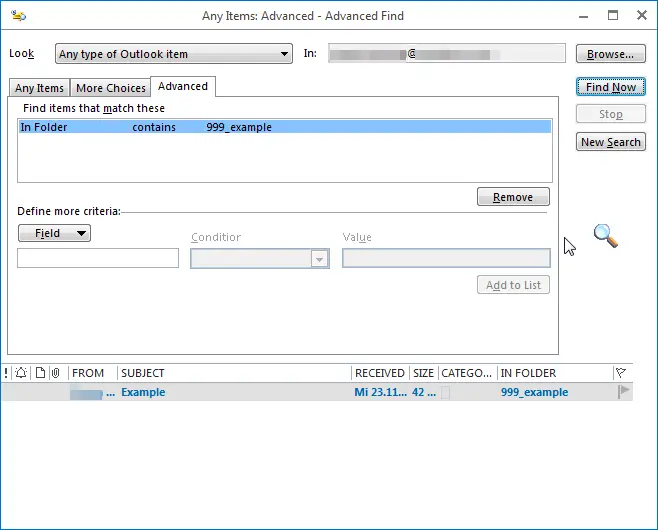
Task: Click the Browse button
Action: tap(610, 54)
